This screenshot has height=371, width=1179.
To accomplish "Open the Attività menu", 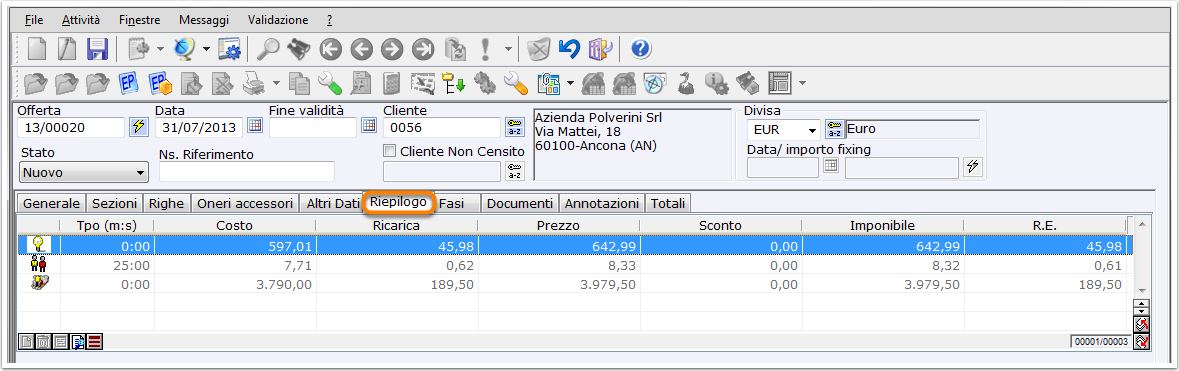I will coord(80,20).
